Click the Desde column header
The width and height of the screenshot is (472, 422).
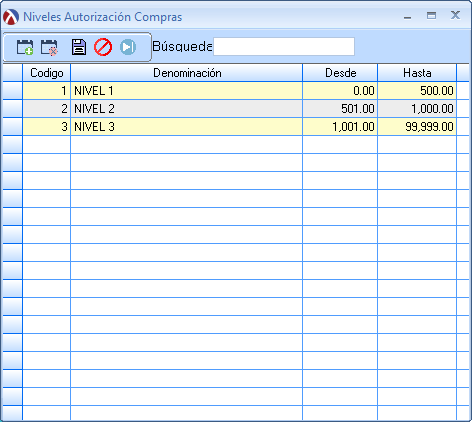[340, 73]
